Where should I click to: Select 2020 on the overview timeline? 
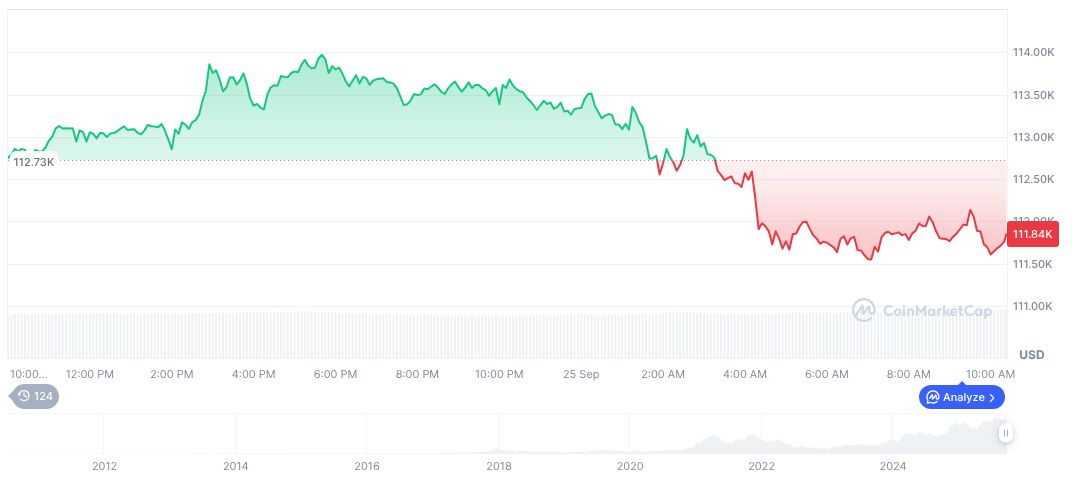tap(630, 466)
